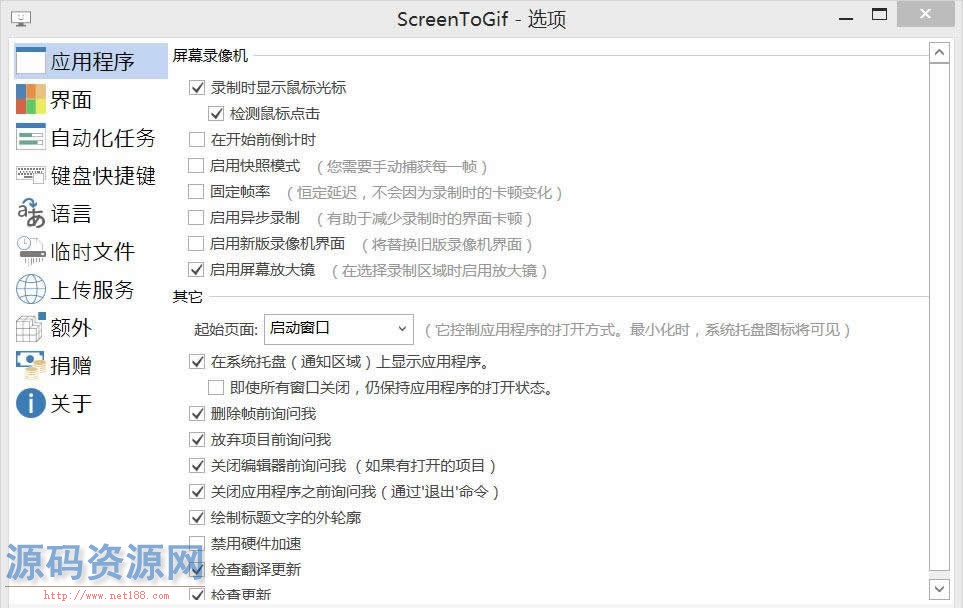Open the 关于 tab label
The height and width of the screenshot is (608, 963).
coord(71,404)
